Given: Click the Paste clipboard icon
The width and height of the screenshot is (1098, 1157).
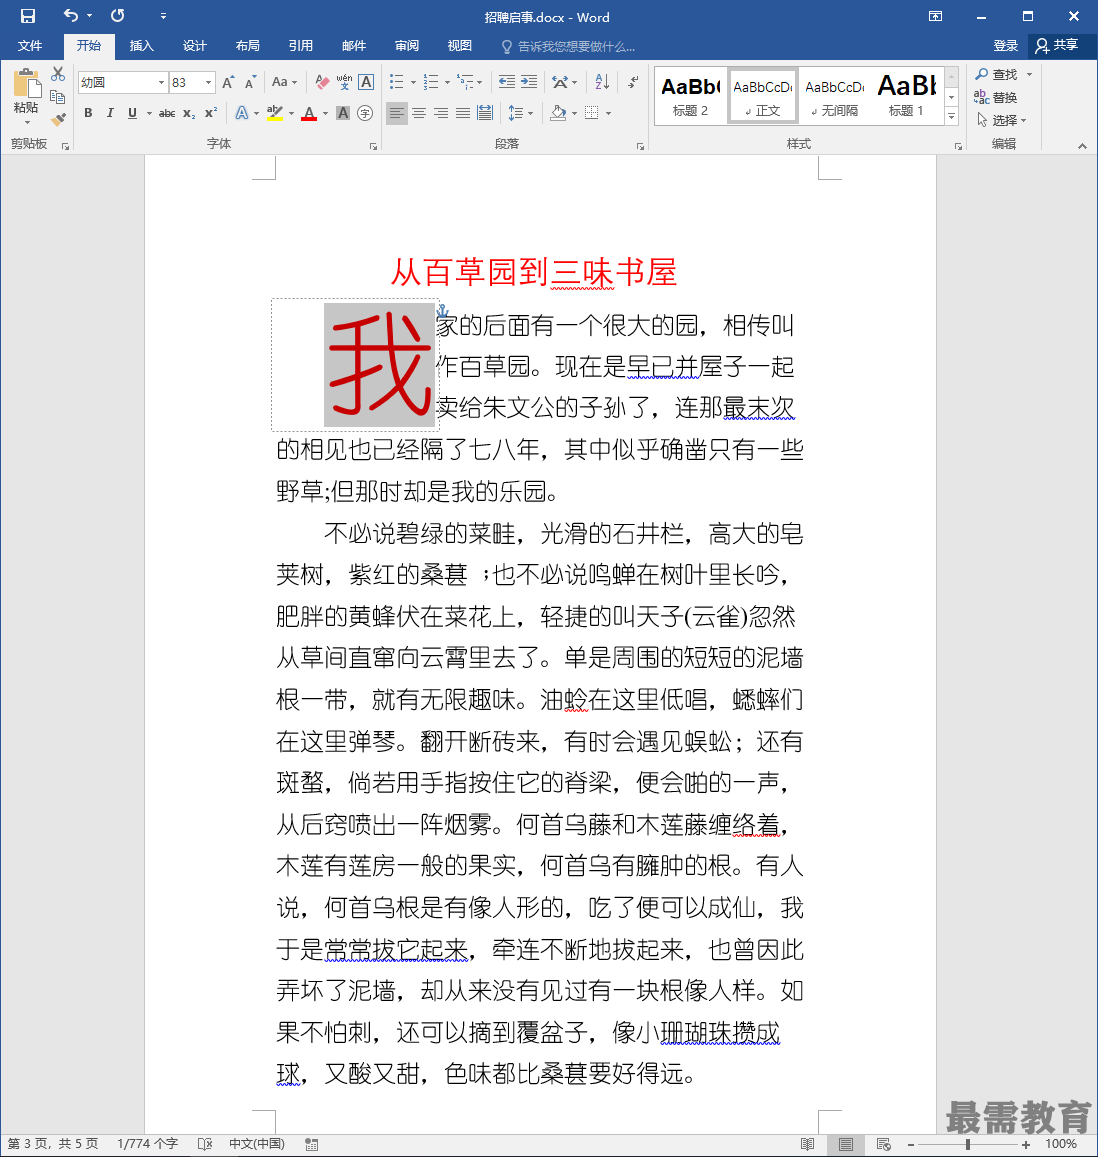Looking at the screenshot, I should click(27, 83).
